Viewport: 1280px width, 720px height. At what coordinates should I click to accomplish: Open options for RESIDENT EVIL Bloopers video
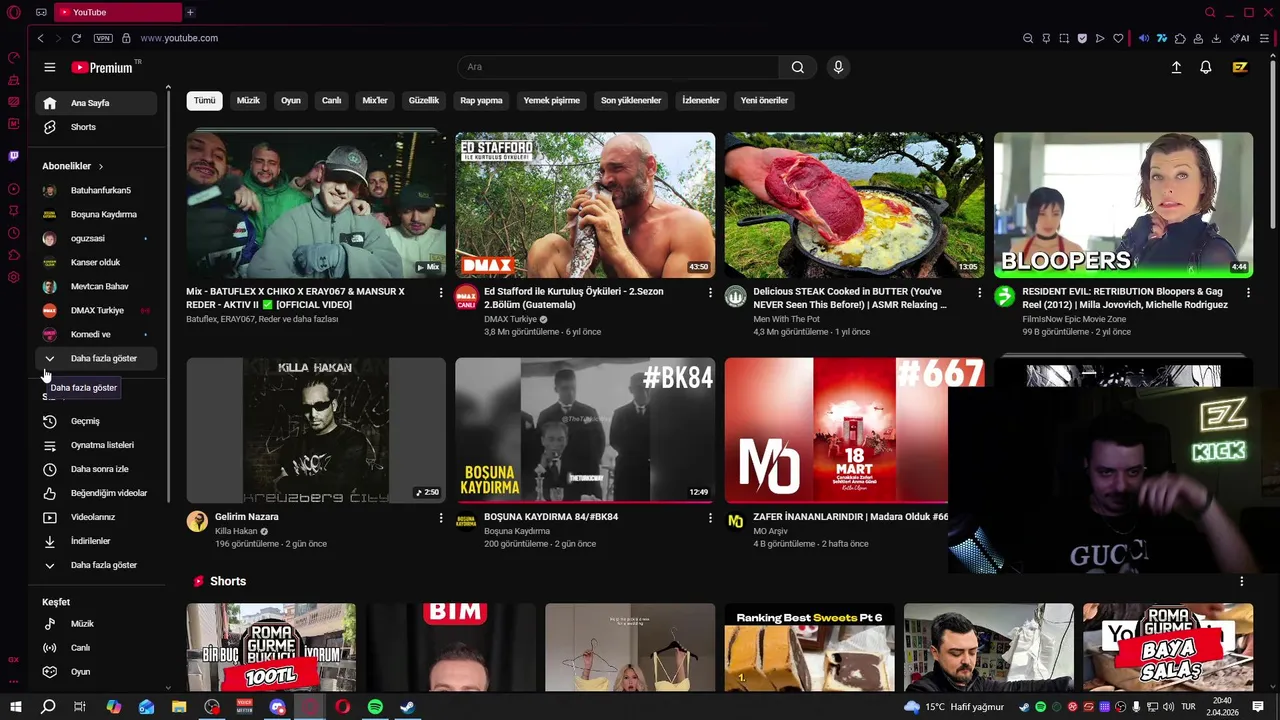pos(1248,292)
